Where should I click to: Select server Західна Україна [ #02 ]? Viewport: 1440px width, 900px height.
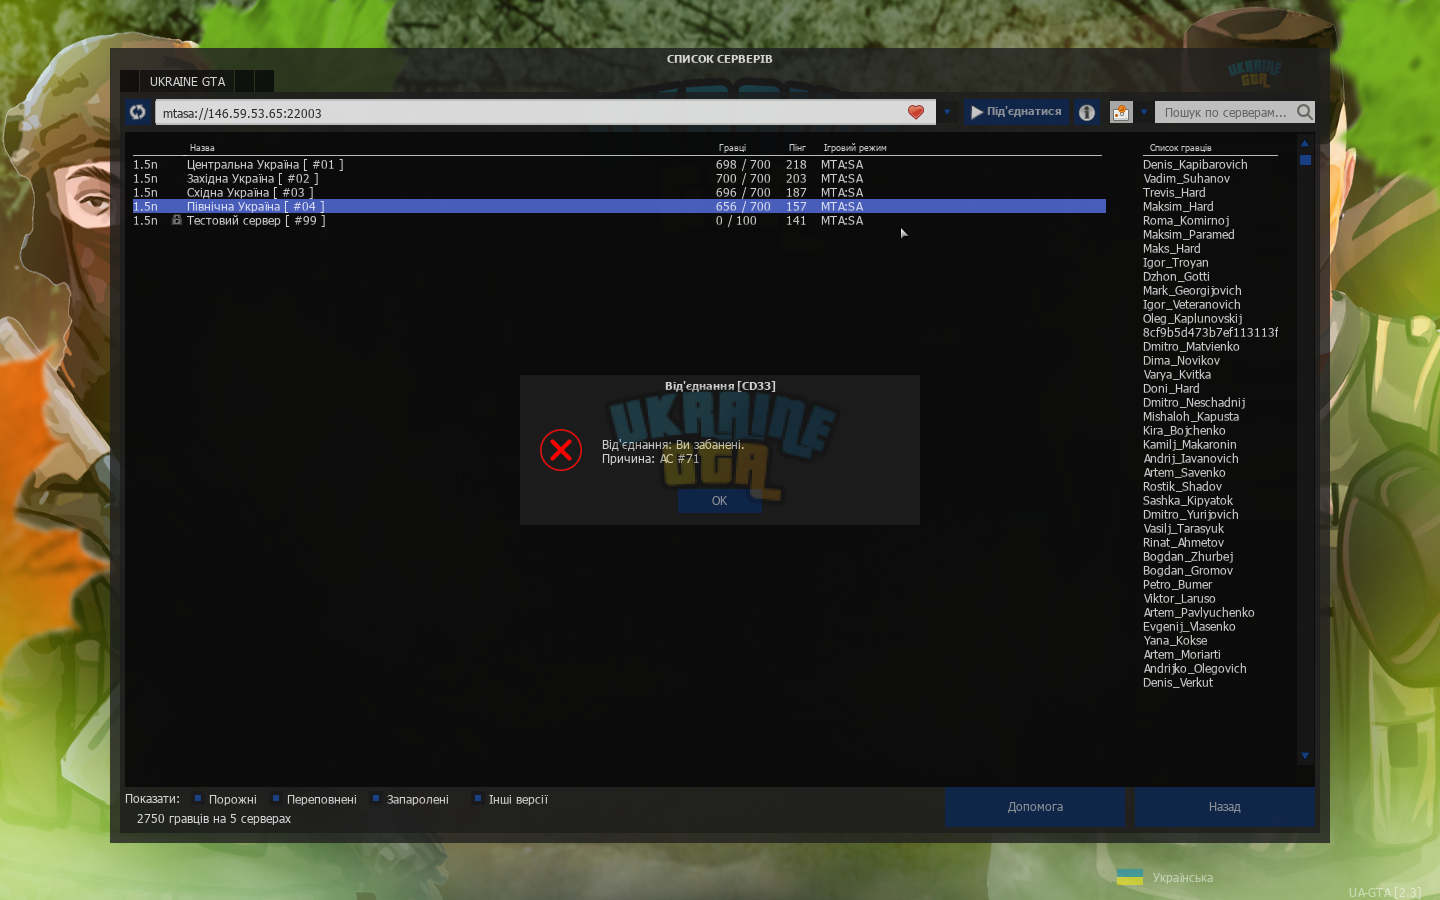tap(619, 178)
